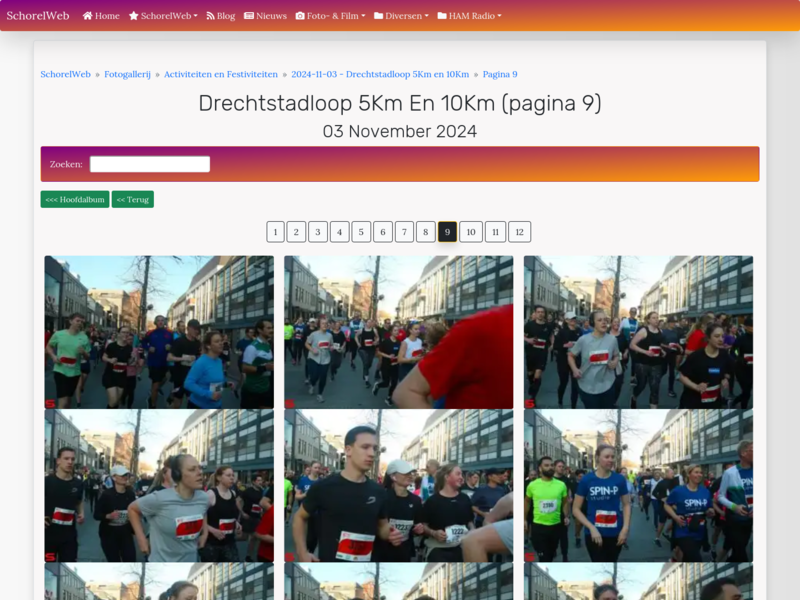800x600 pixels.
Task: Open photo of man in black shirt close-up
Action: (398, 486)
